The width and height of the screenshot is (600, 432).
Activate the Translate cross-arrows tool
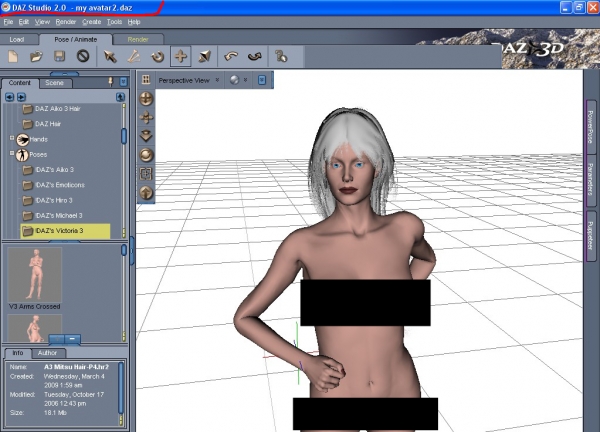181,57
